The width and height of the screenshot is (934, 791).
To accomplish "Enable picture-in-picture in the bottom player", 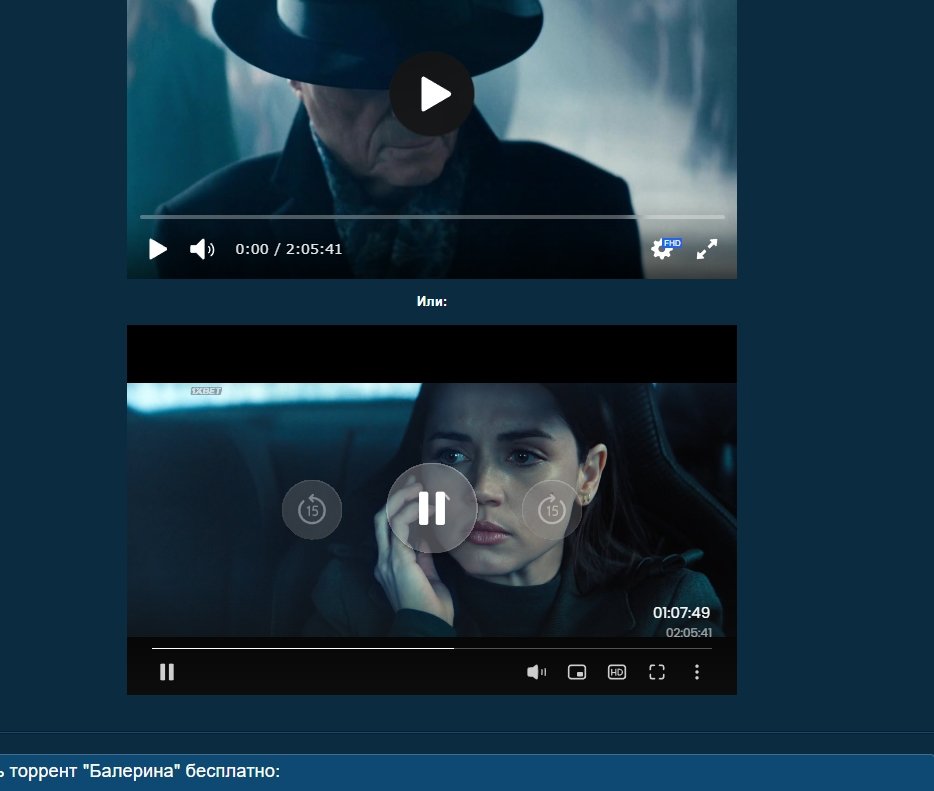I will 577,672.
